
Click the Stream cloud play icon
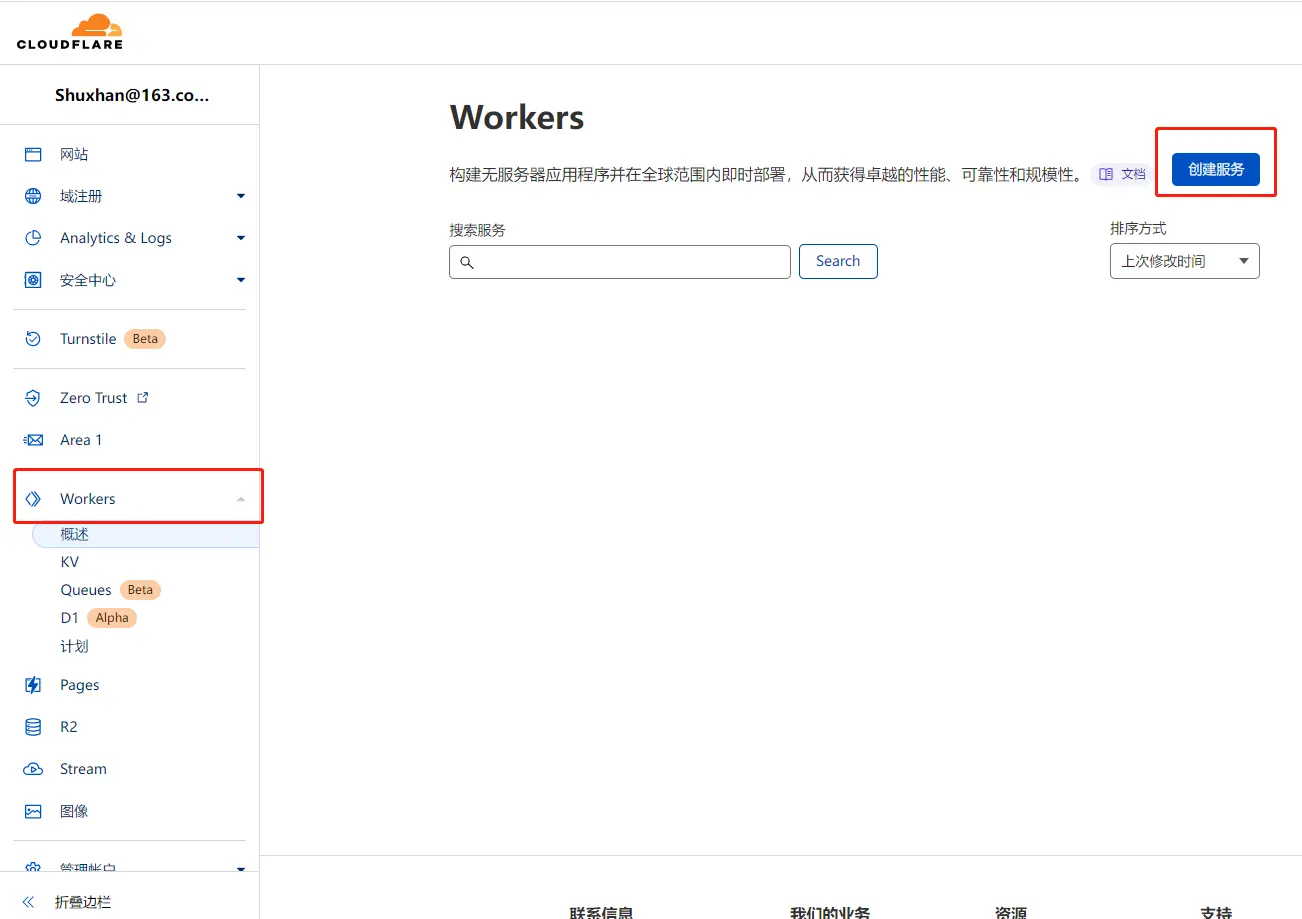(x=33, y=769)
